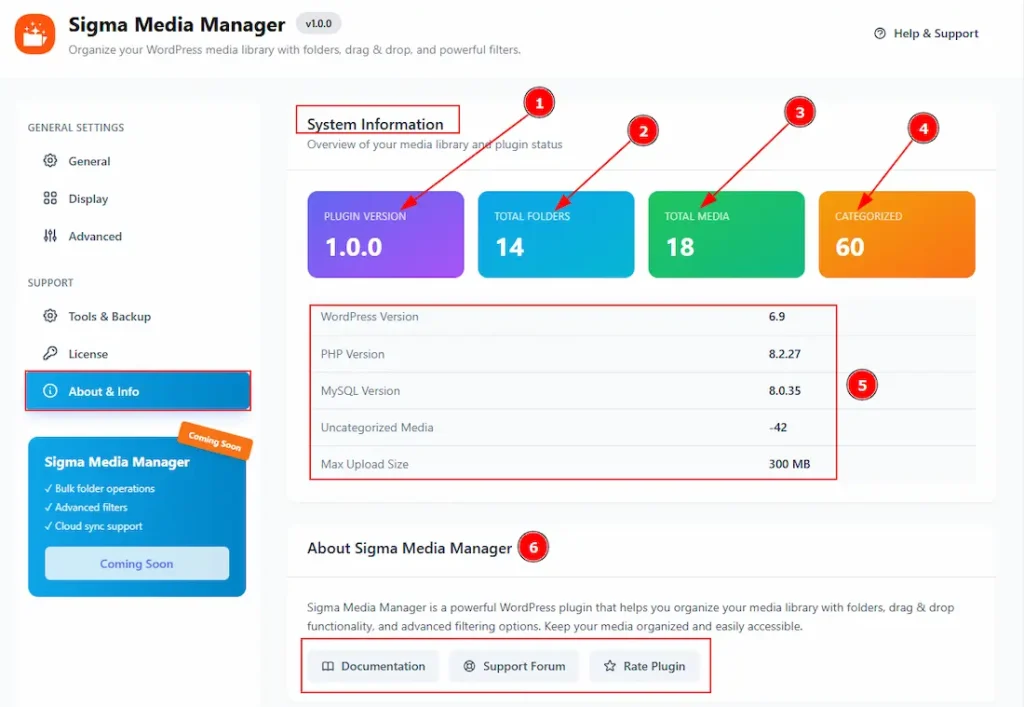The height and width of the screenshot is (707, 1024).
Task: Click the Sigma Media Manager orange logo icon
Action: [35, 33]
